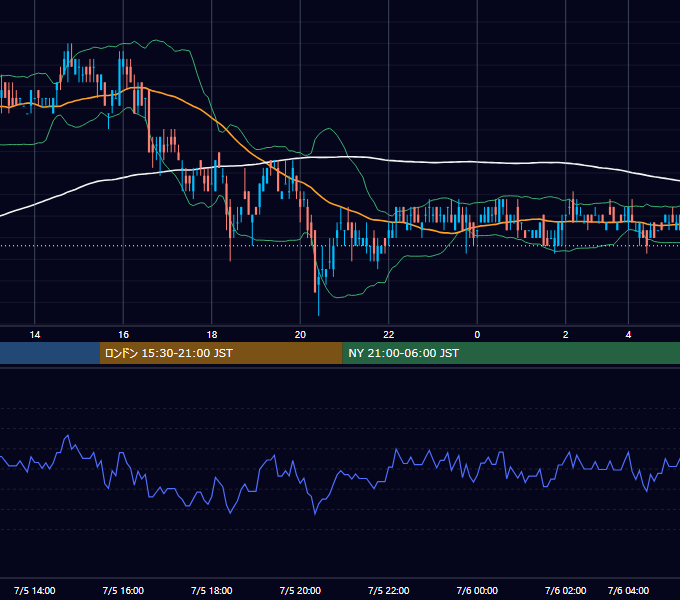
Task: Click the 7/5 14:00 date label
Action: pyautogui.click(x=35, y=590)
